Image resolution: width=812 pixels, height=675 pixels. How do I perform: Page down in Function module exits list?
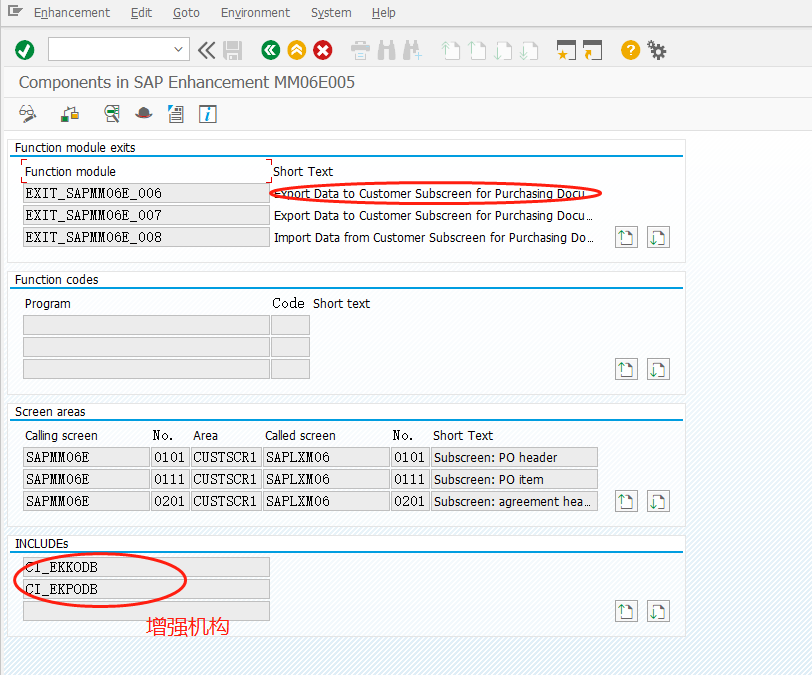point(658,237)
